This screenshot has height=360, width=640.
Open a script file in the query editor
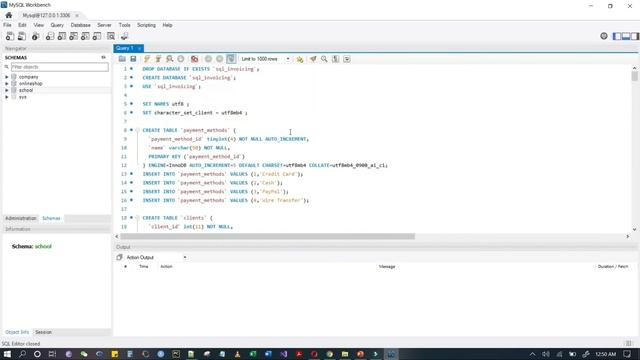coord(122,59)
